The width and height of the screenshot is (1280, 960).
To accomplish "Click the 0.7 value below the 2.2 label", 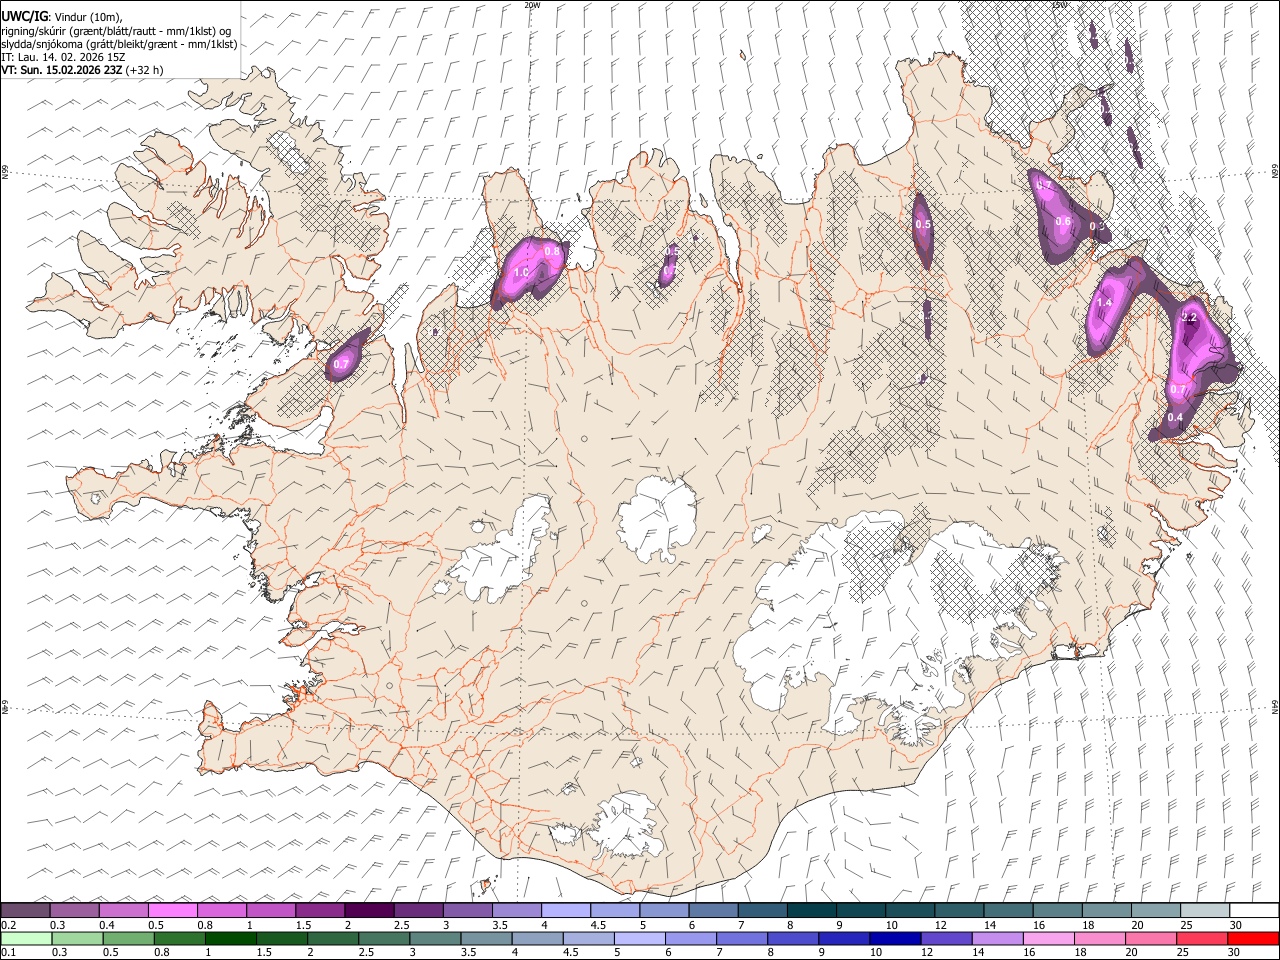I will tap(1178, 390).
